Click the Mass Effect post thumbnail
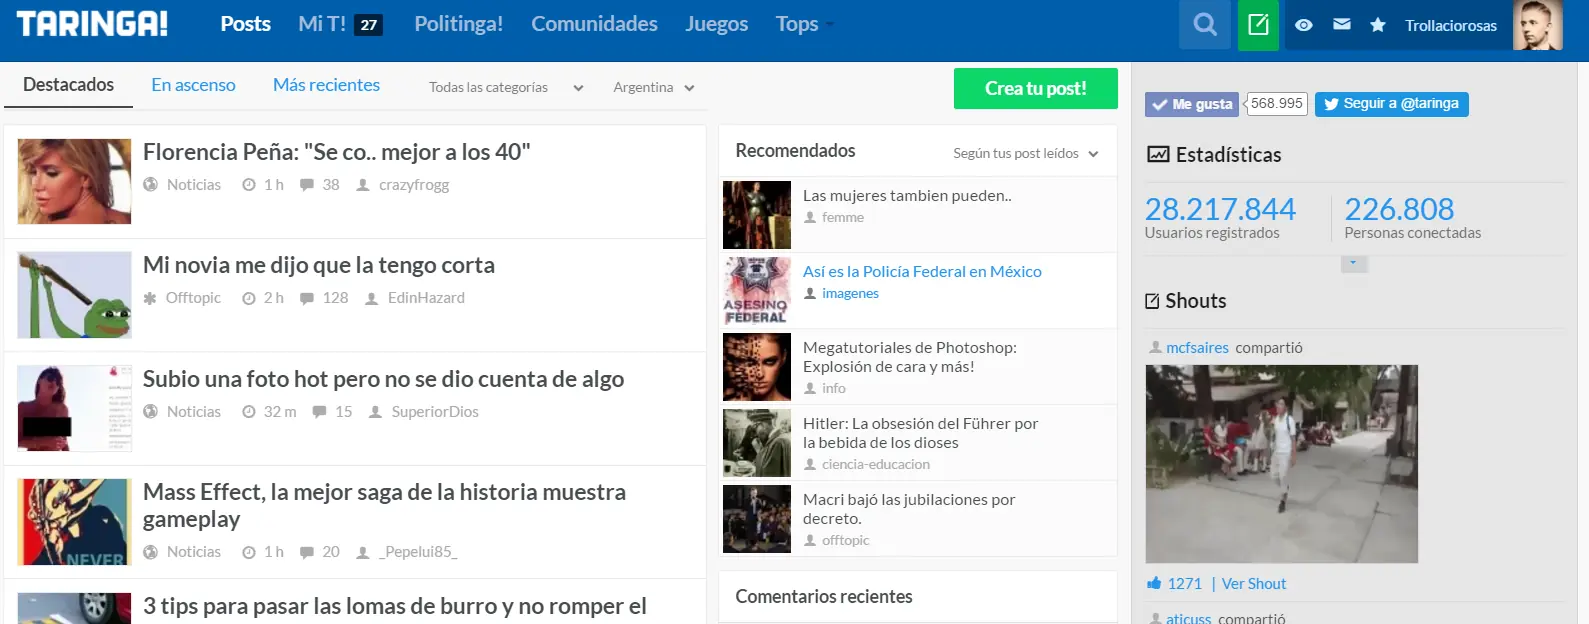Screen dimensions: 1589x624 point(74,522)
